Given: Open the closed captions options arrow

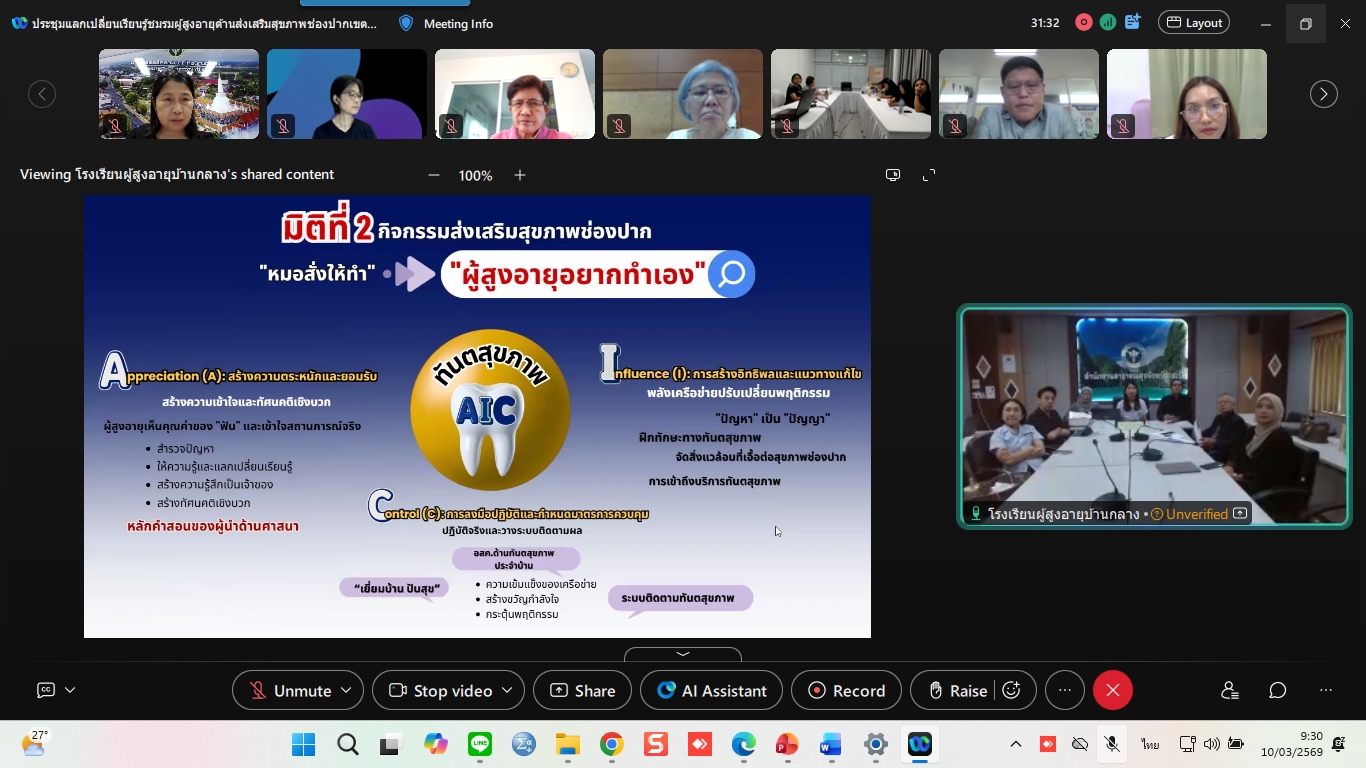Looking at the screenshot, I should click(x=70, y=690).
